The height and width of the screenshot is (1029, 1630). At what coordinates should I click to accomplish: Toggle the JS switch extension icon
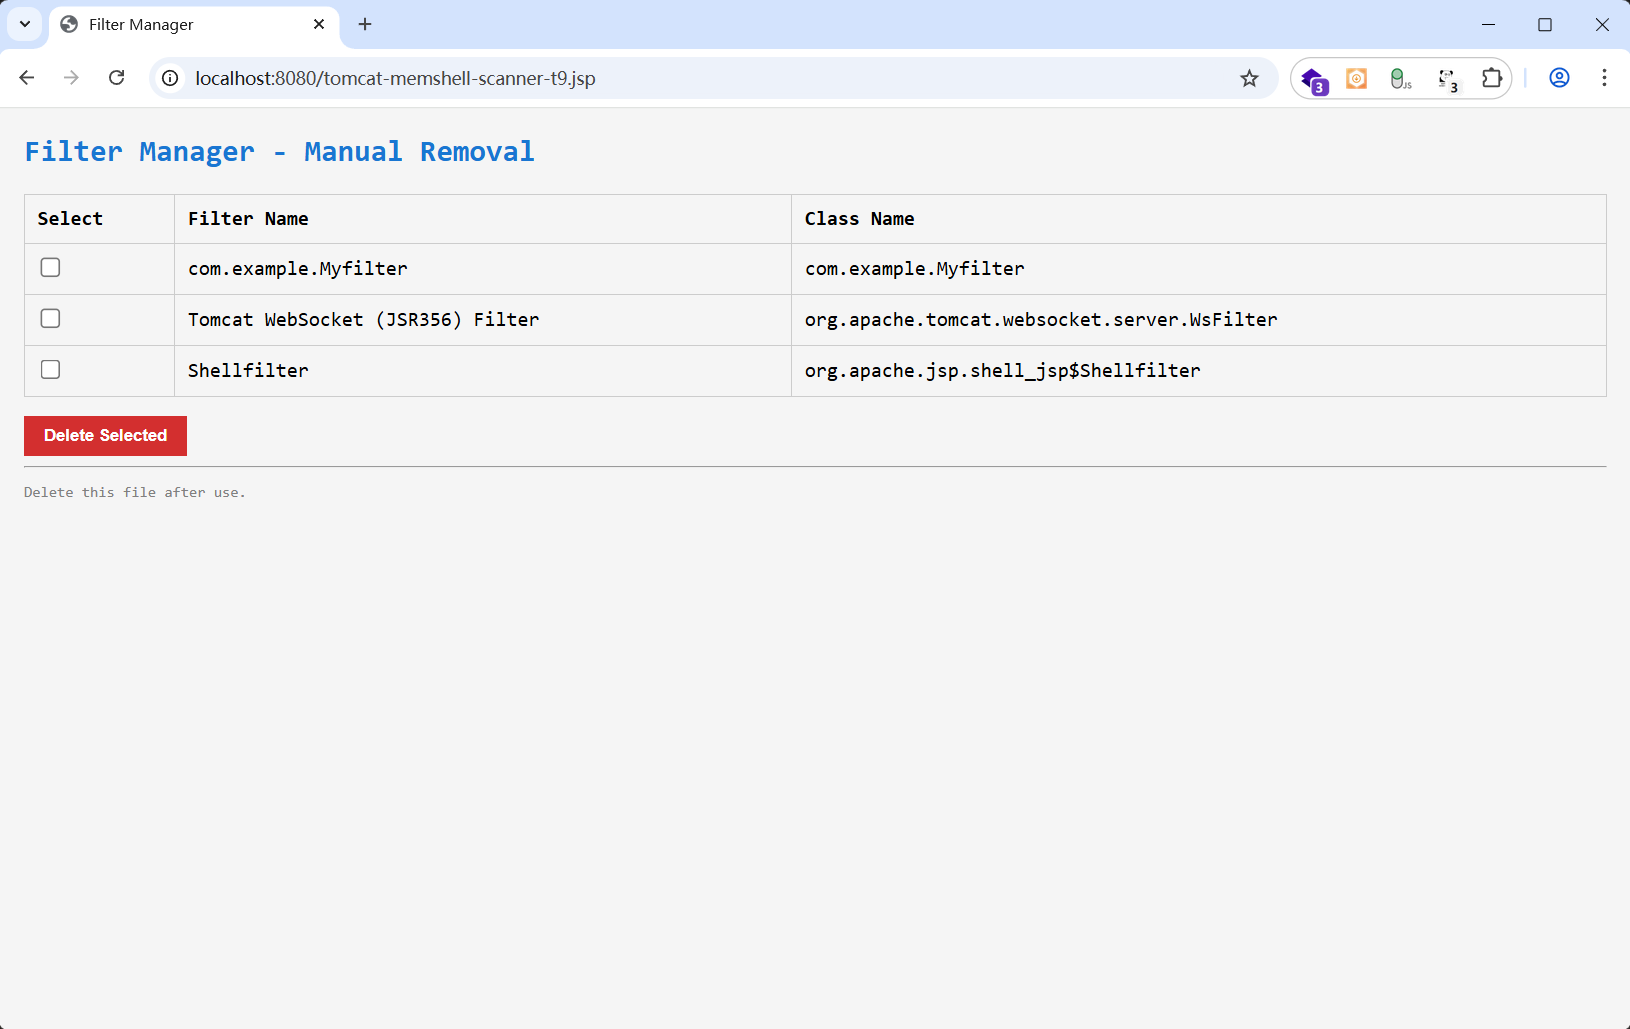(1400, 78)
